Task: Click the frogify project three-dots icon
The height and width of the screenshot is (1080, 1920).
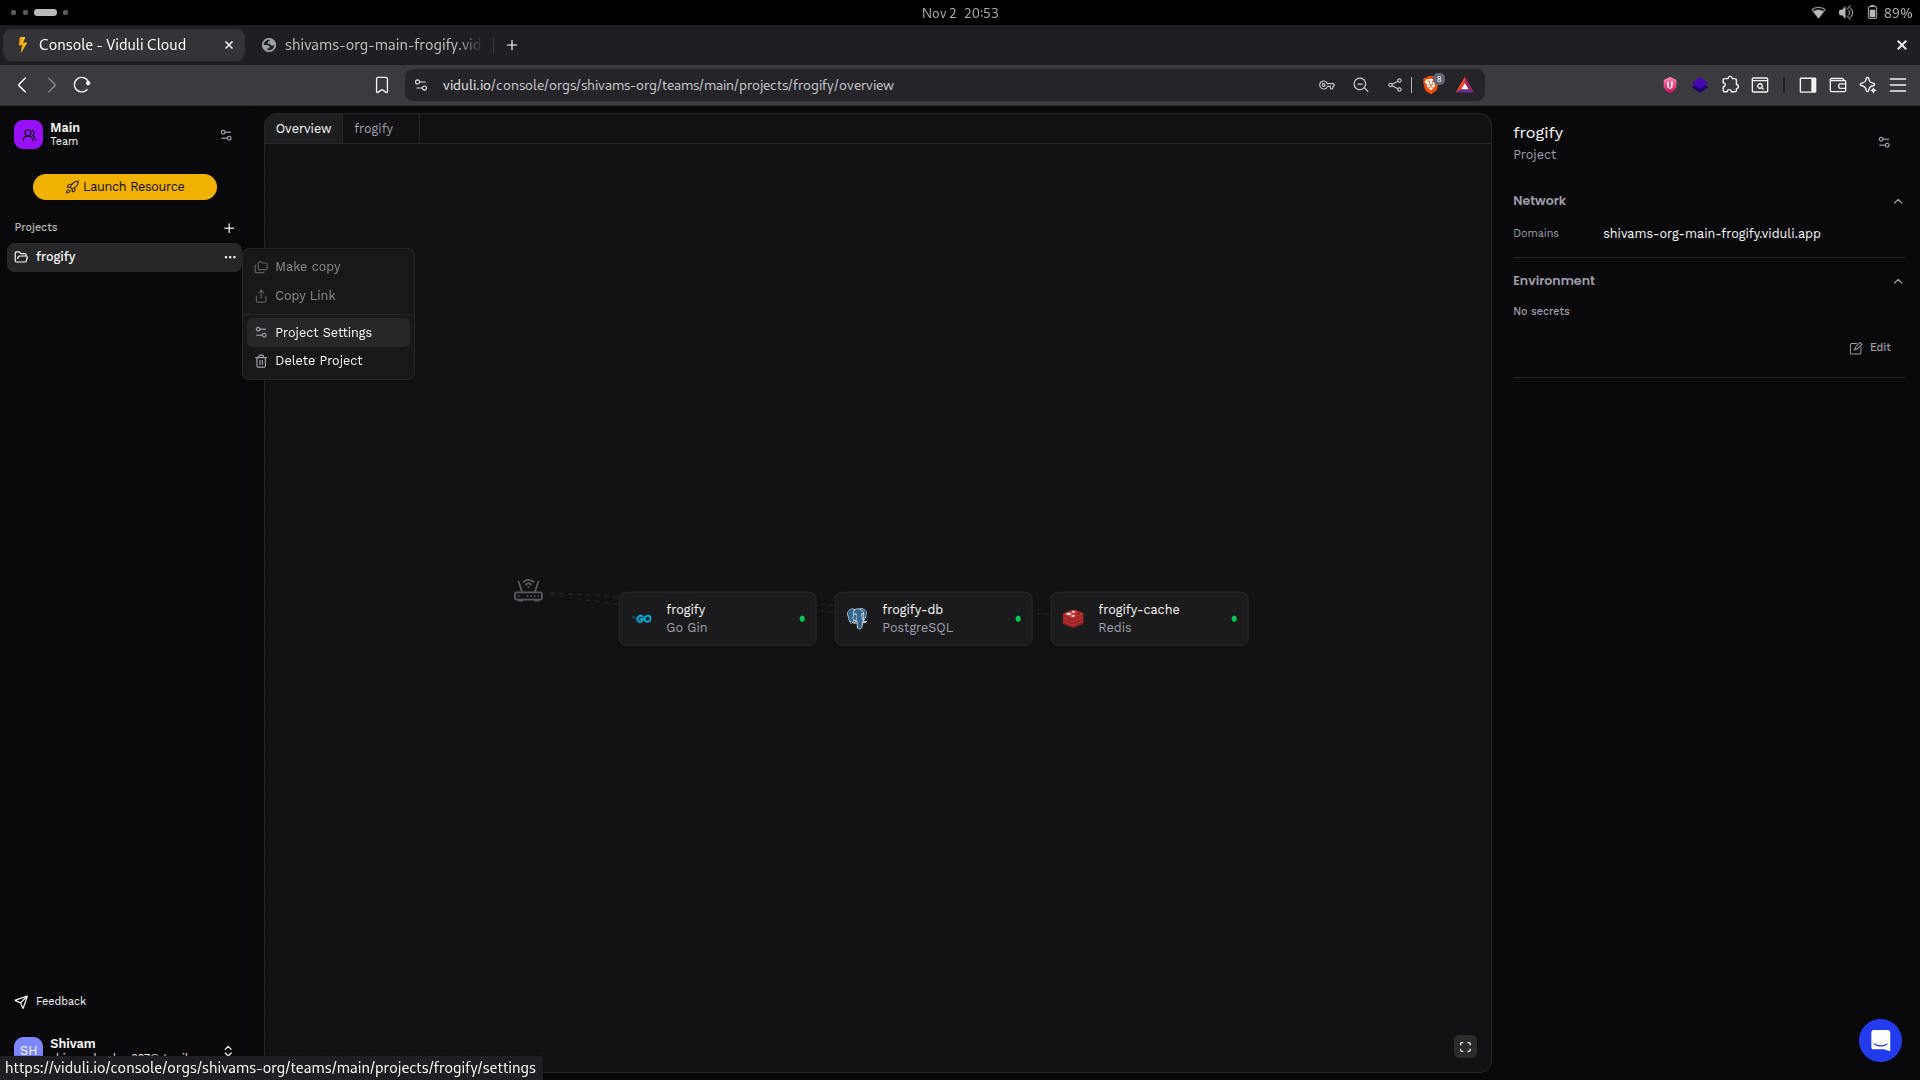Action: (x=230, y=257)
